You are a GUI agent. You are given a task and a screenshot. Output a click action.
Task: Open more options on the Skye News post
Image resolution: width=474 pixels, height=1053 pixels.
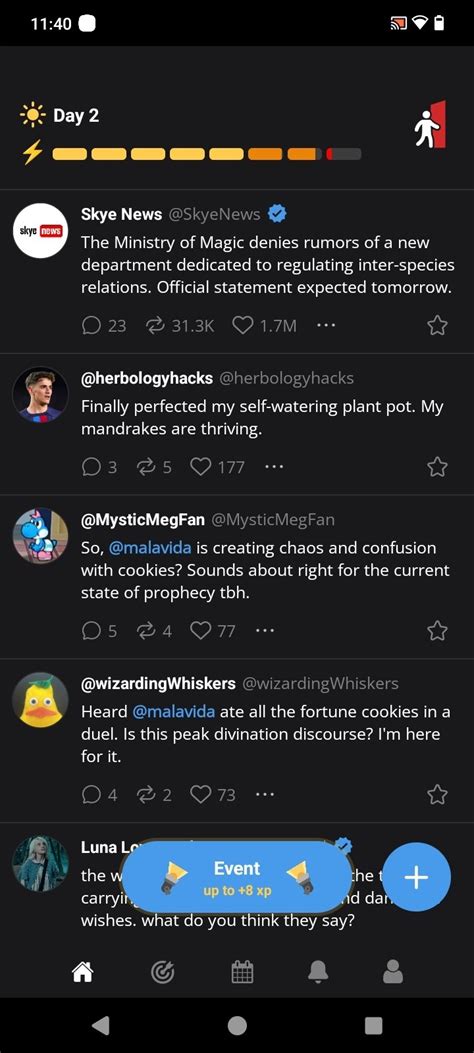click(x=326, y=326)
